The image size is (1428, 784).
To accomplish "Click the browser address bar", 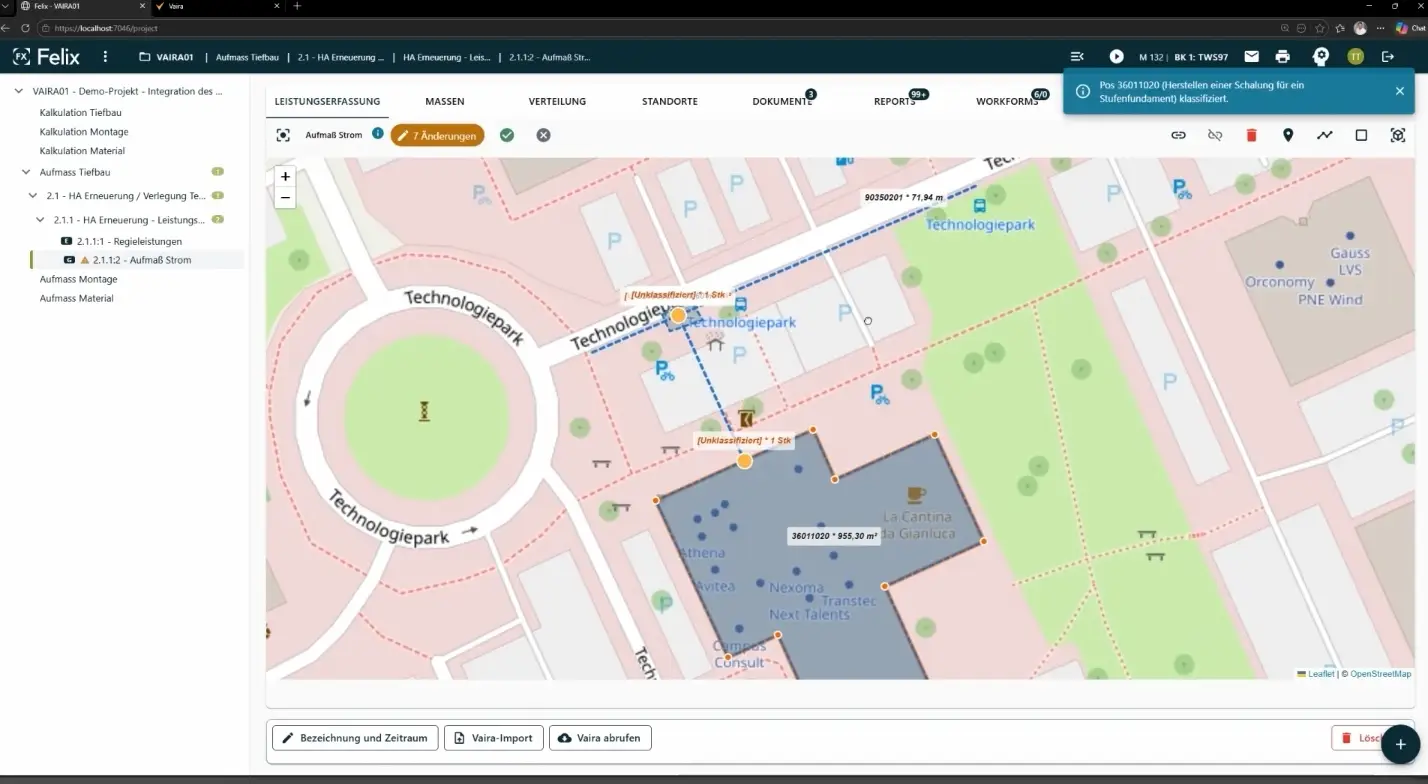I will click(x=660, y=28).
